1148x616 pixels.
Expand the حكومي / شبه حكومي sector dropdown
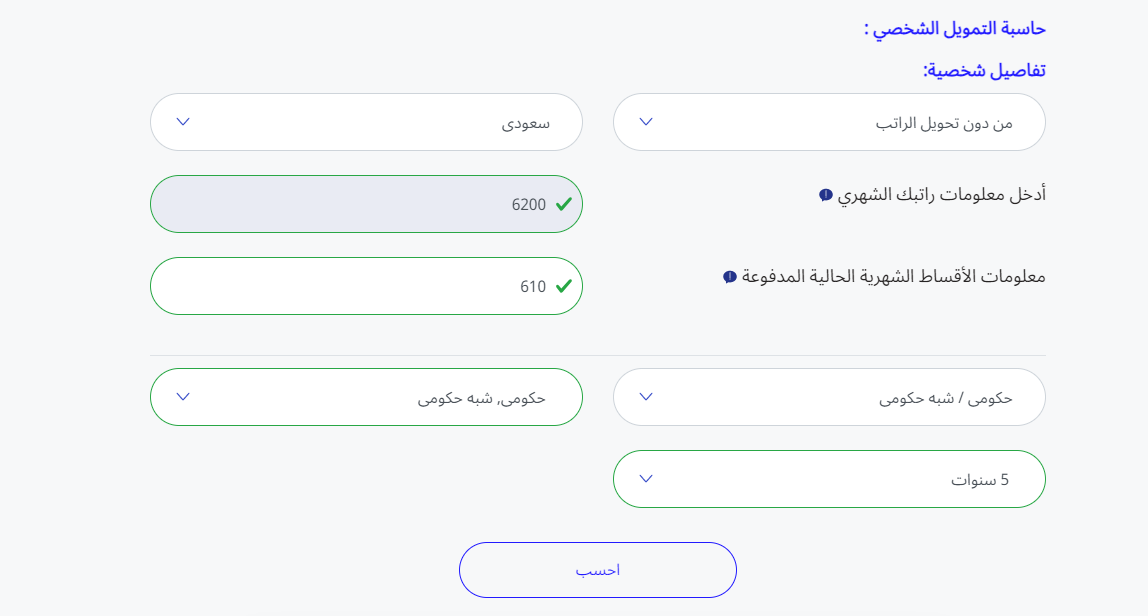[830, 397]
